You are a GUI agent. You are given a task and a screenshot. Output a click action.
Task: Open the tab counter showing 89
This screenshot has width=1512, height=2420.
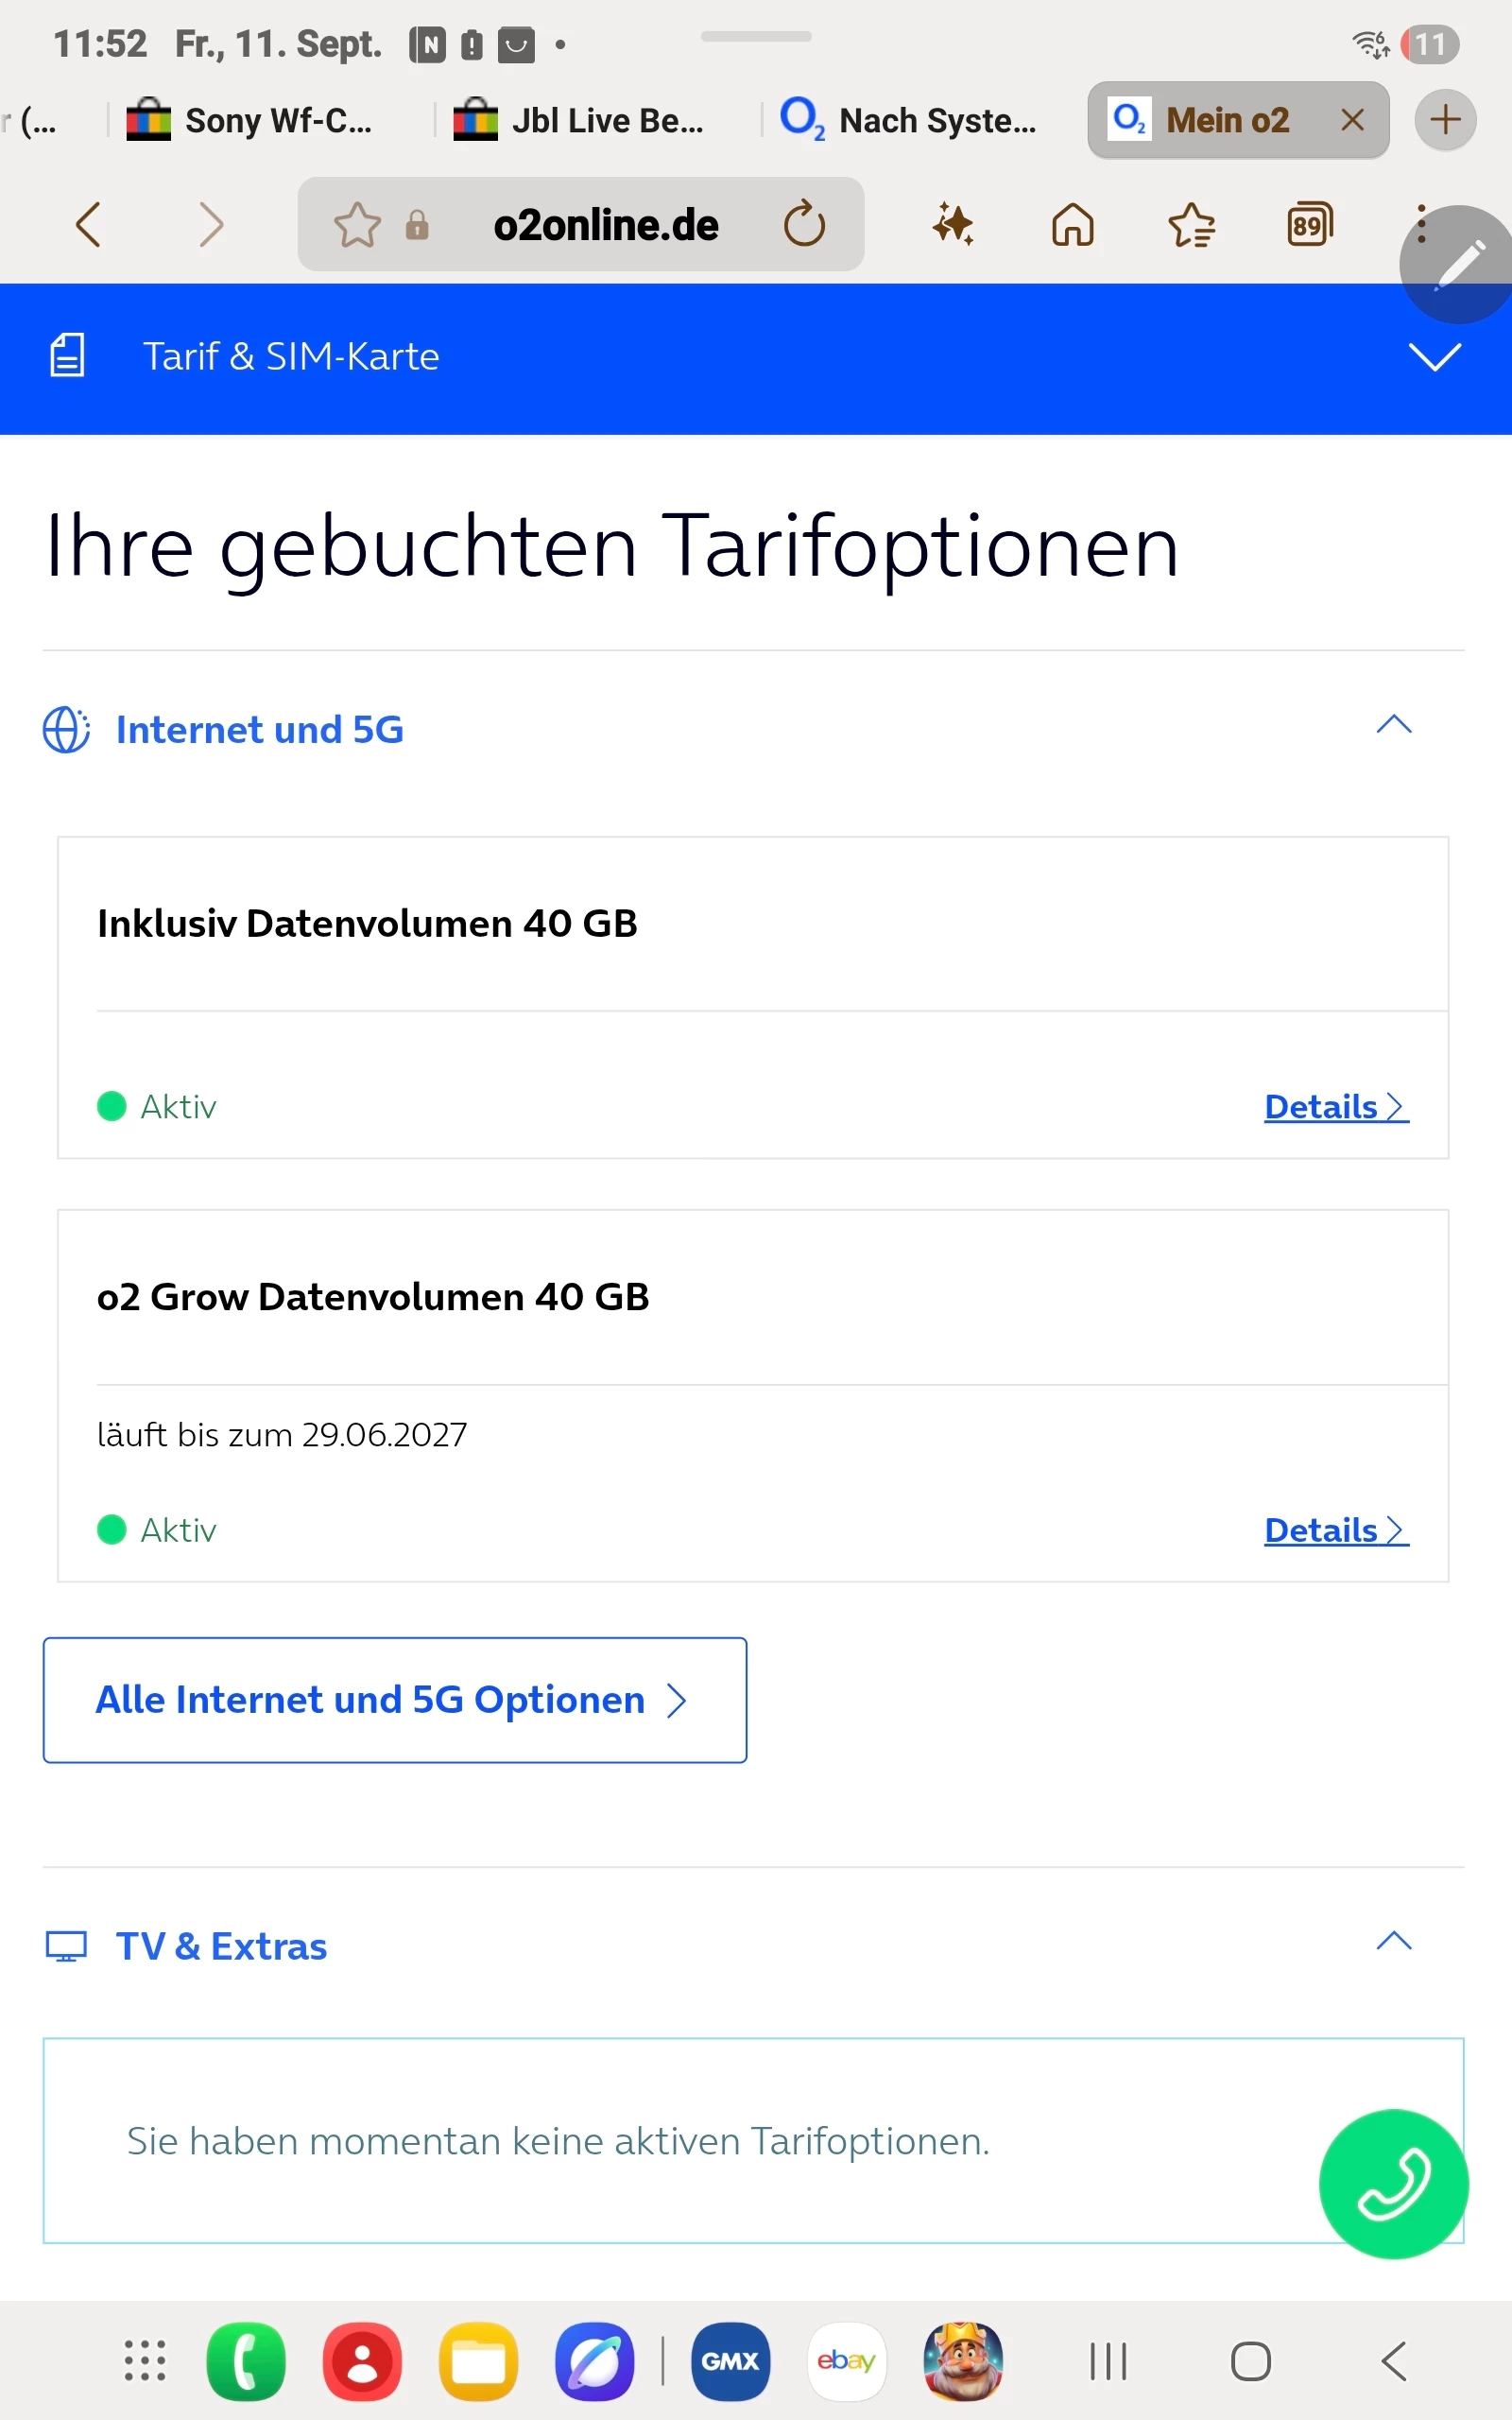(1310, 224)
